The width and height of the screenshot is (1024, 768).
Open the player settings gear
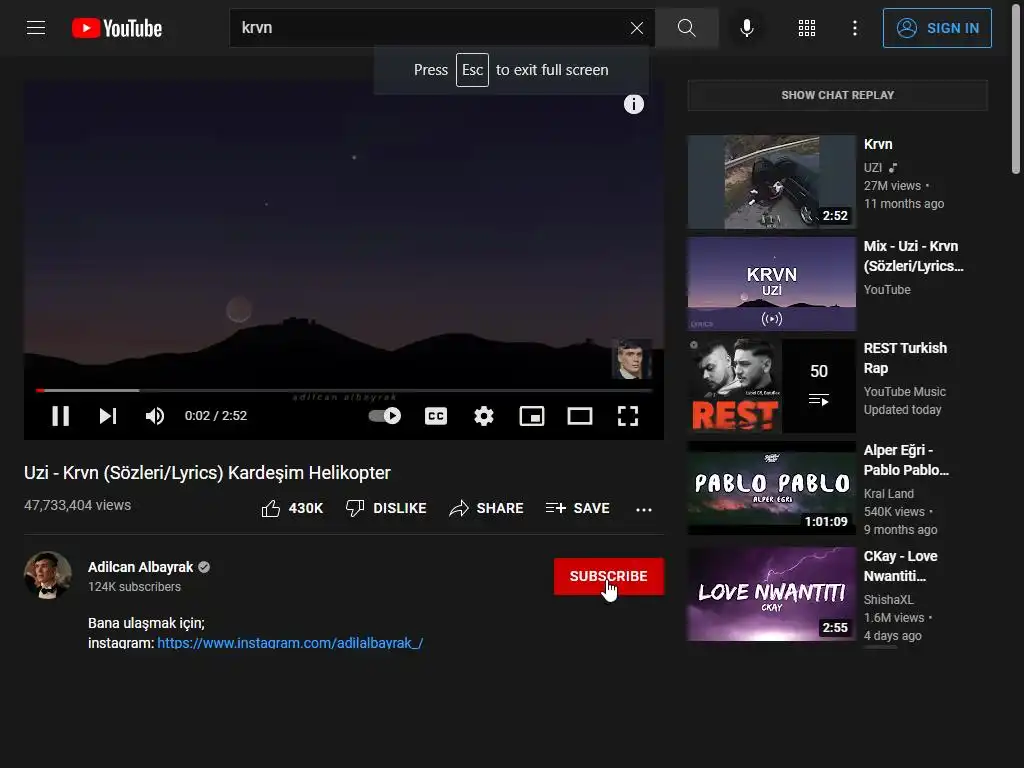tap(484, 416)
